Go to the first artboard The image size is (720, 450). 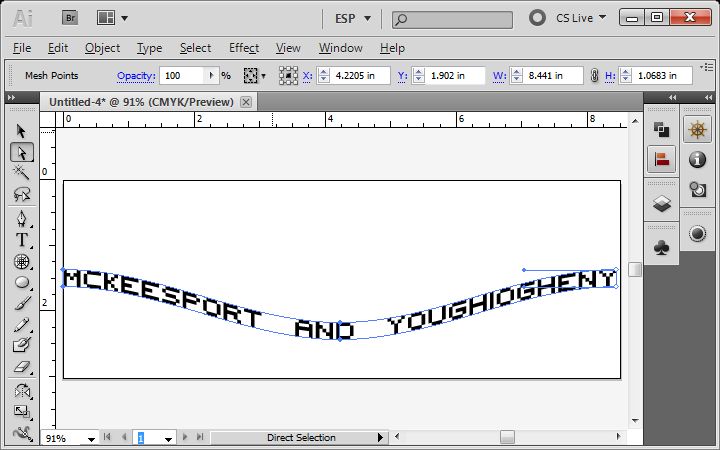point(107,437)
